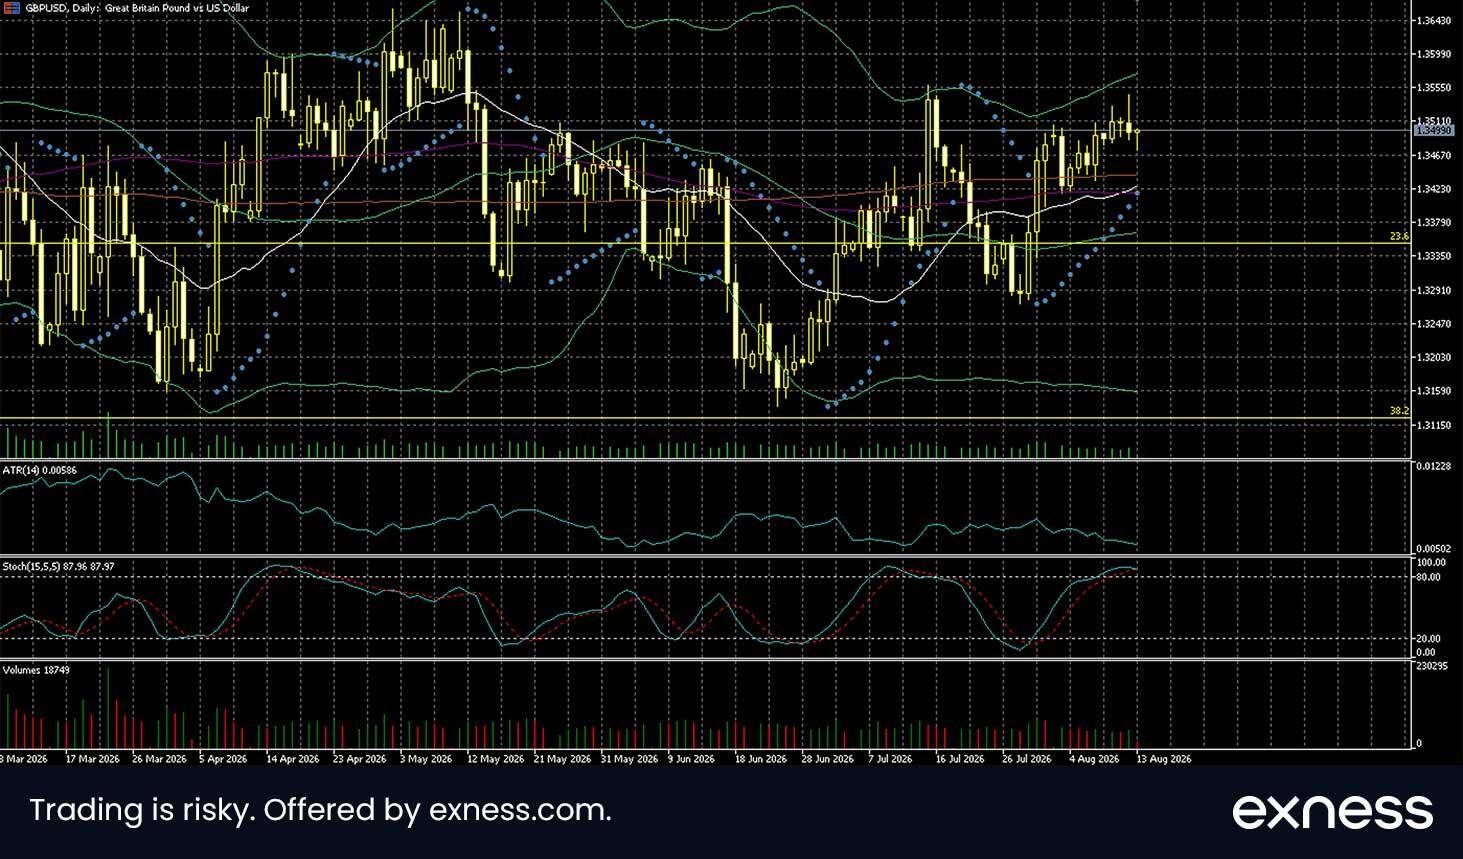Click the Stoch(15,5,5) indicator label

(x=58, y=566)
